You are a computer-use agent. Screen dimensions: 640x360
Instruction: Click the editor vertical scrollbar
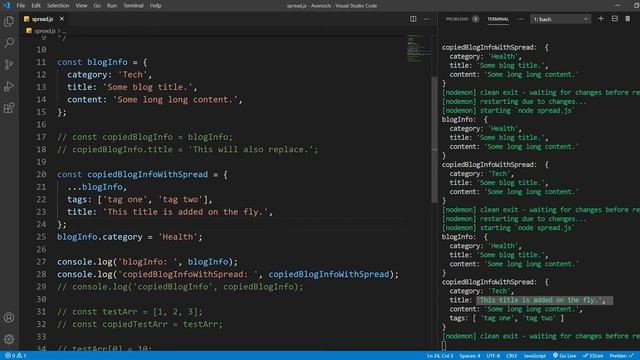pyautogui.click(x=434, y=139)
